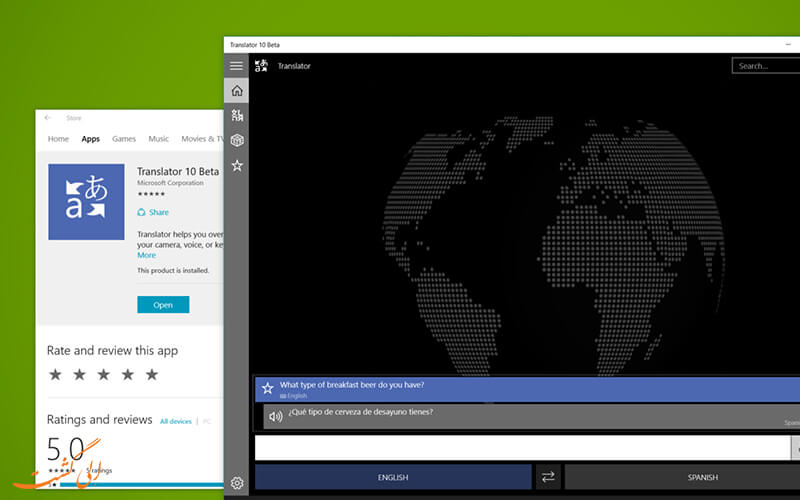Click the translation text input field
Screen dimensions: 800x500
pyautogui.click(x=522, y=448)
